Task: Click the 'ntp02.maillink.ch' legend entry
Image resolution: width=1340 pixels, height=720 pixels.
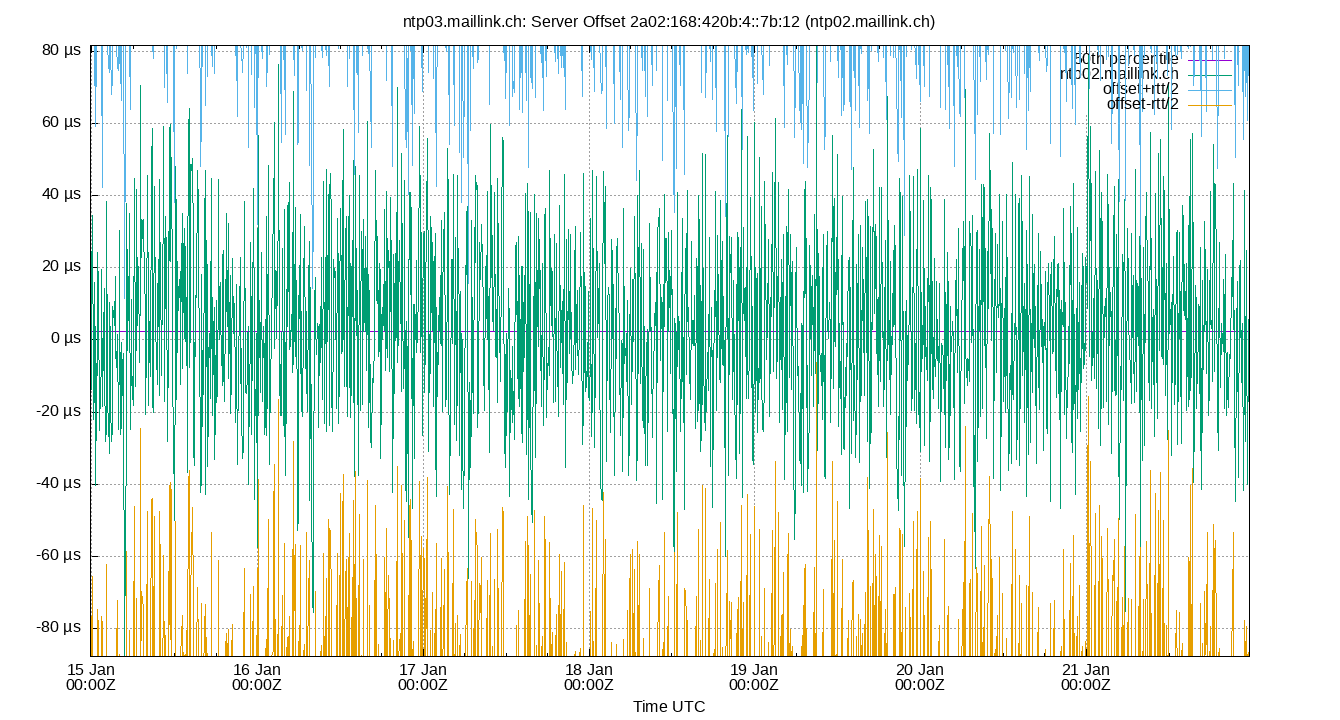Action: pyautogui.click(x=1119, y=74)
